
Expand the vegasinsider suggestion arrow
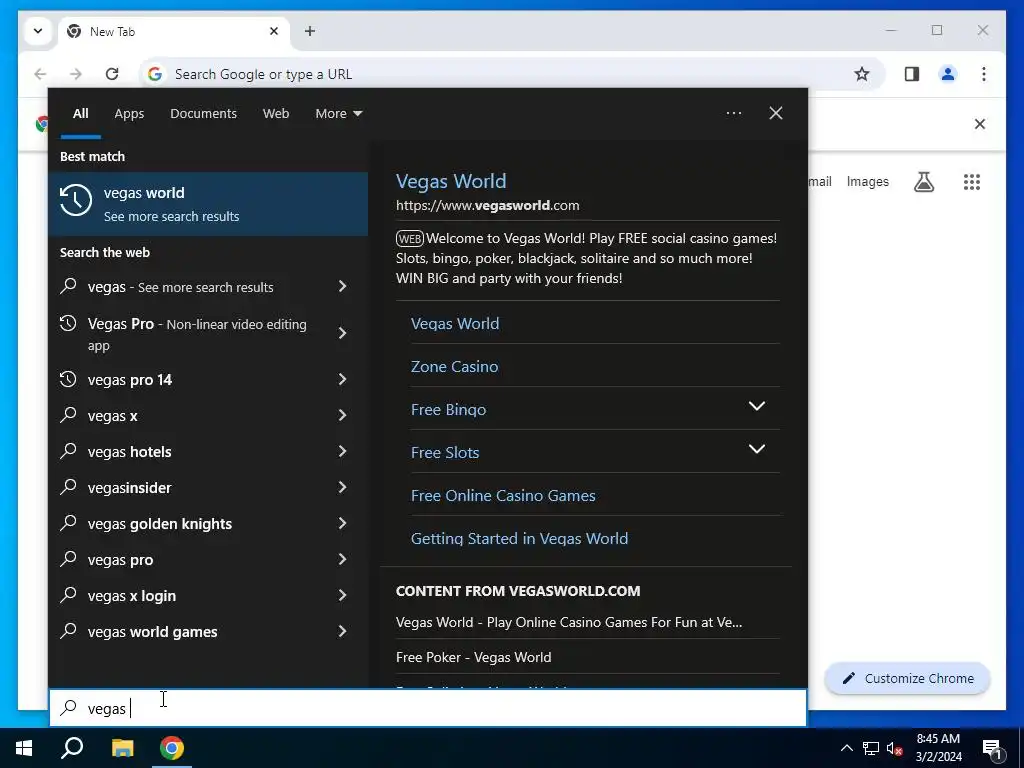pyautogui.click(x=342, y=487)
